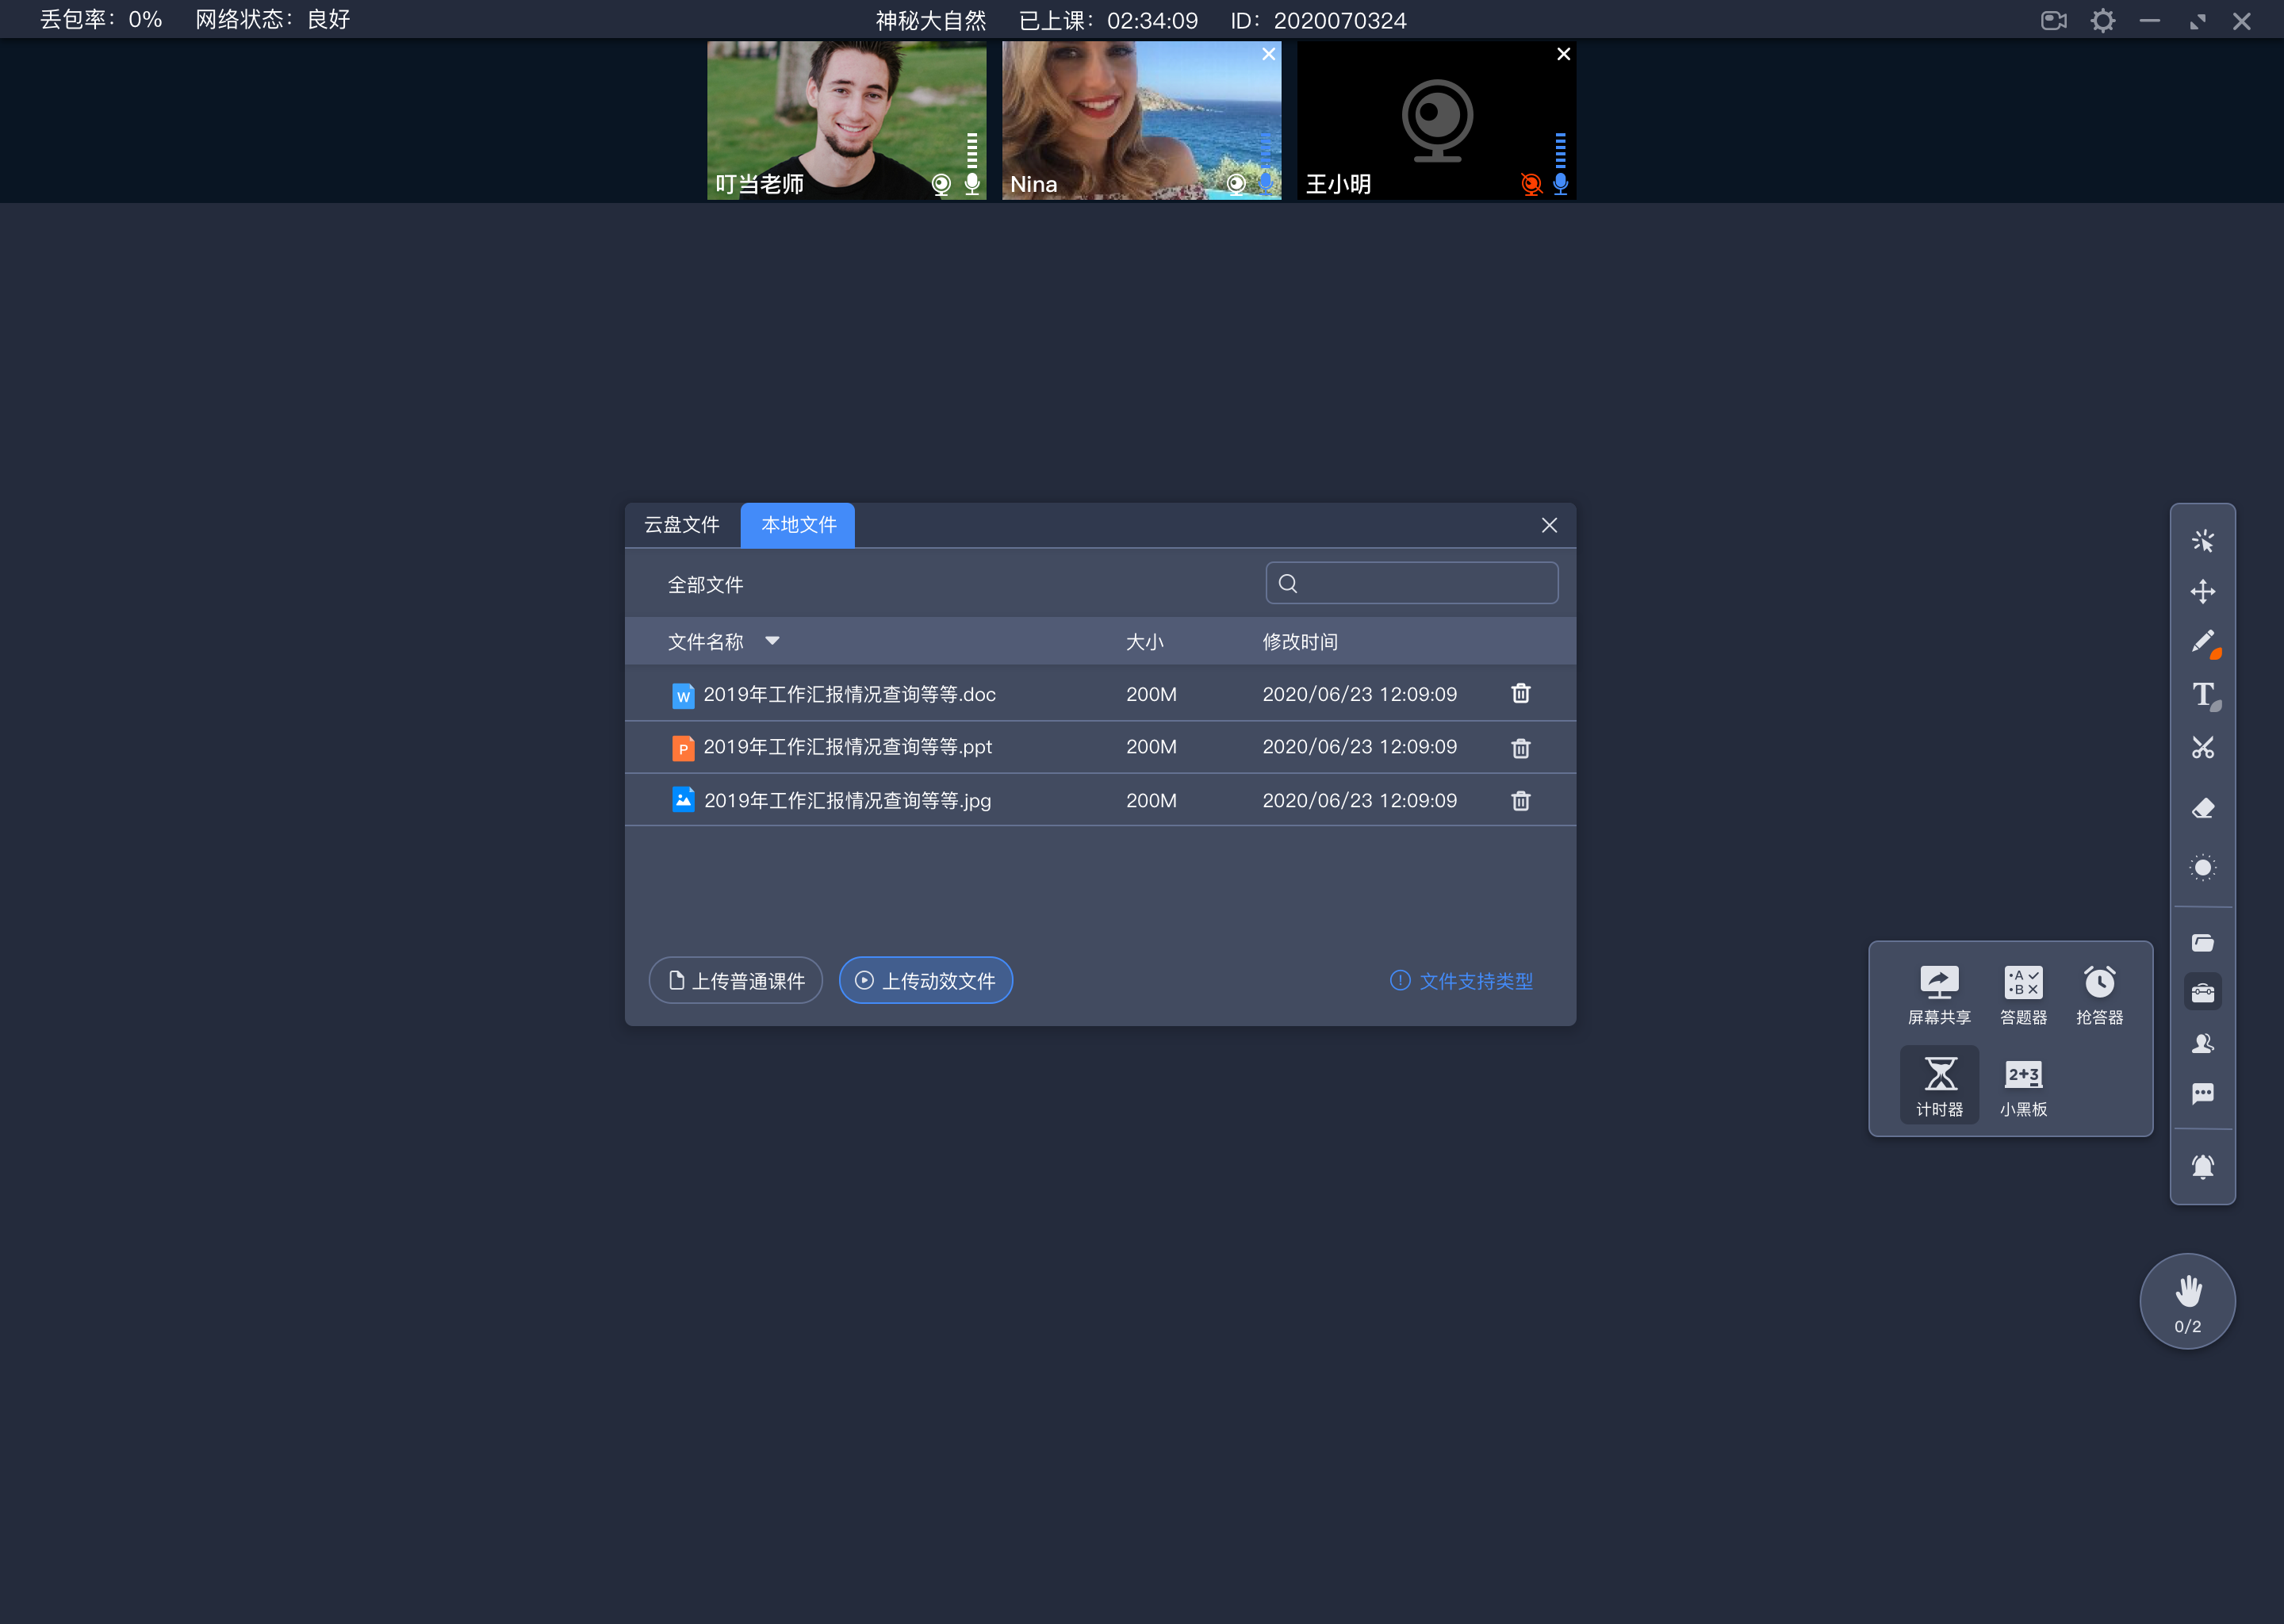Switch to 云盘文件 tab
The height and width of the screenshot is (1624, 2284).
click(682, 524)
